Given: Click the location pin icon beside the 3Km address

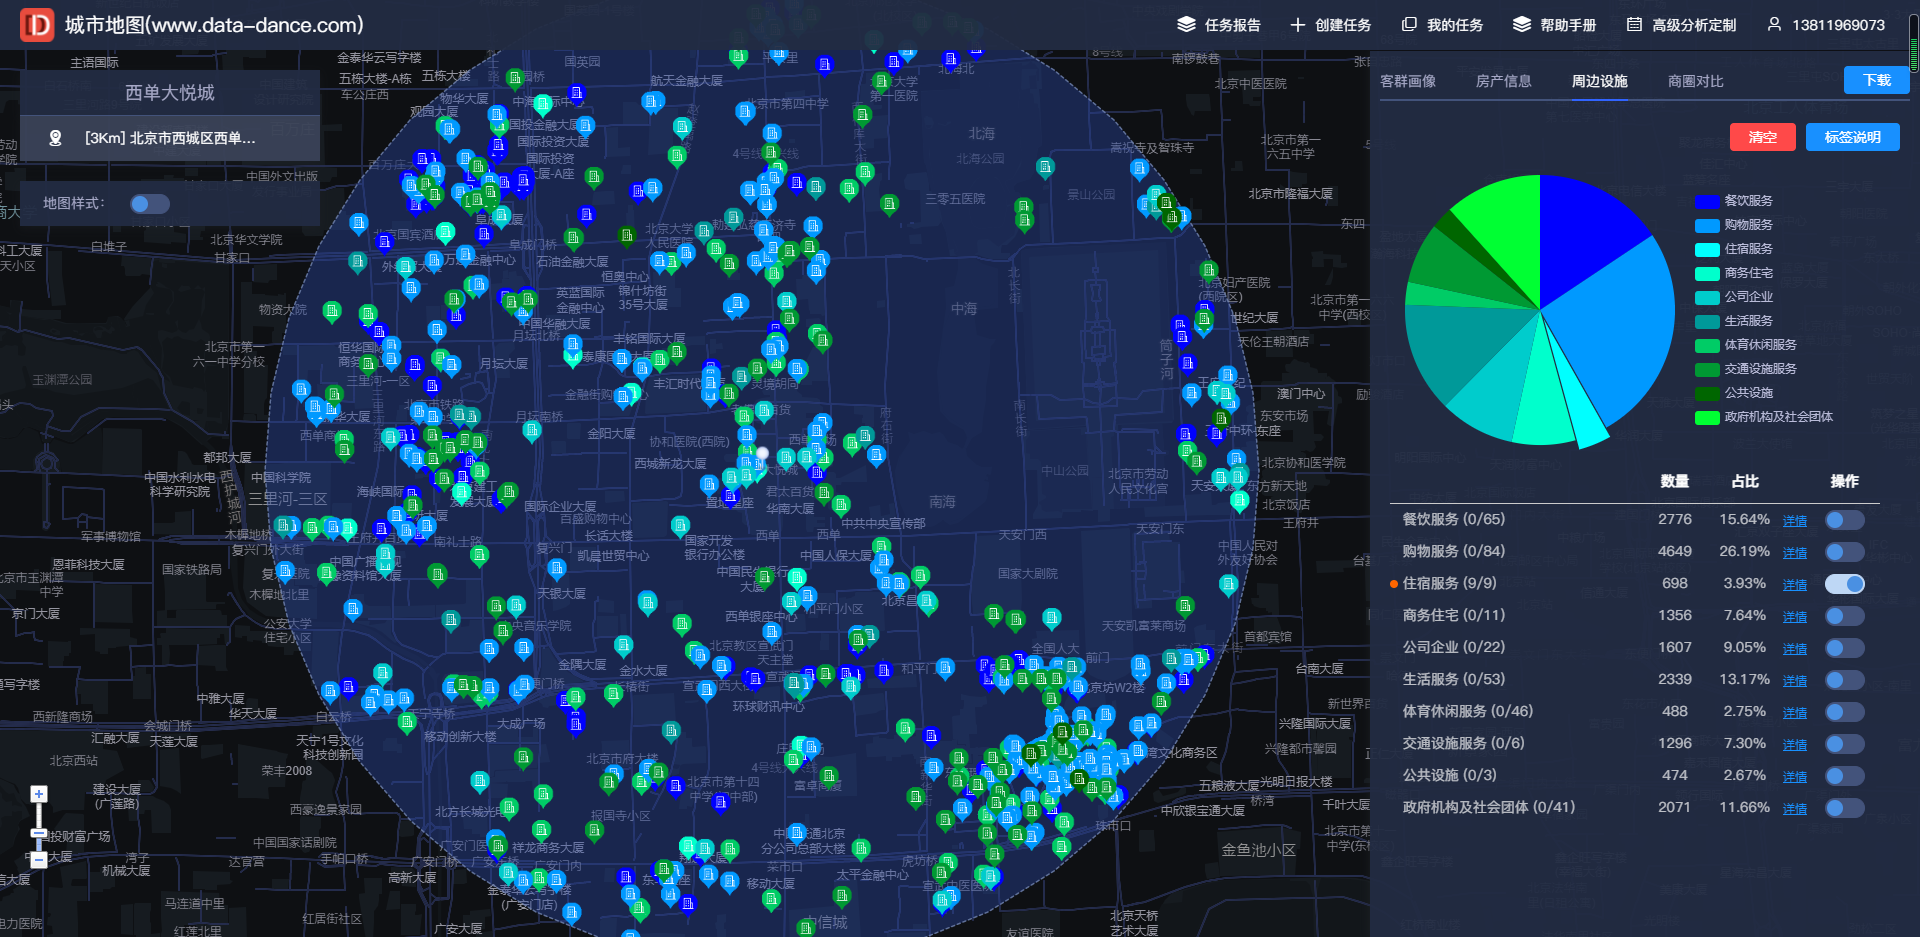Looking at the screenshot, I should pyautogui.click(x=56, y=138).
